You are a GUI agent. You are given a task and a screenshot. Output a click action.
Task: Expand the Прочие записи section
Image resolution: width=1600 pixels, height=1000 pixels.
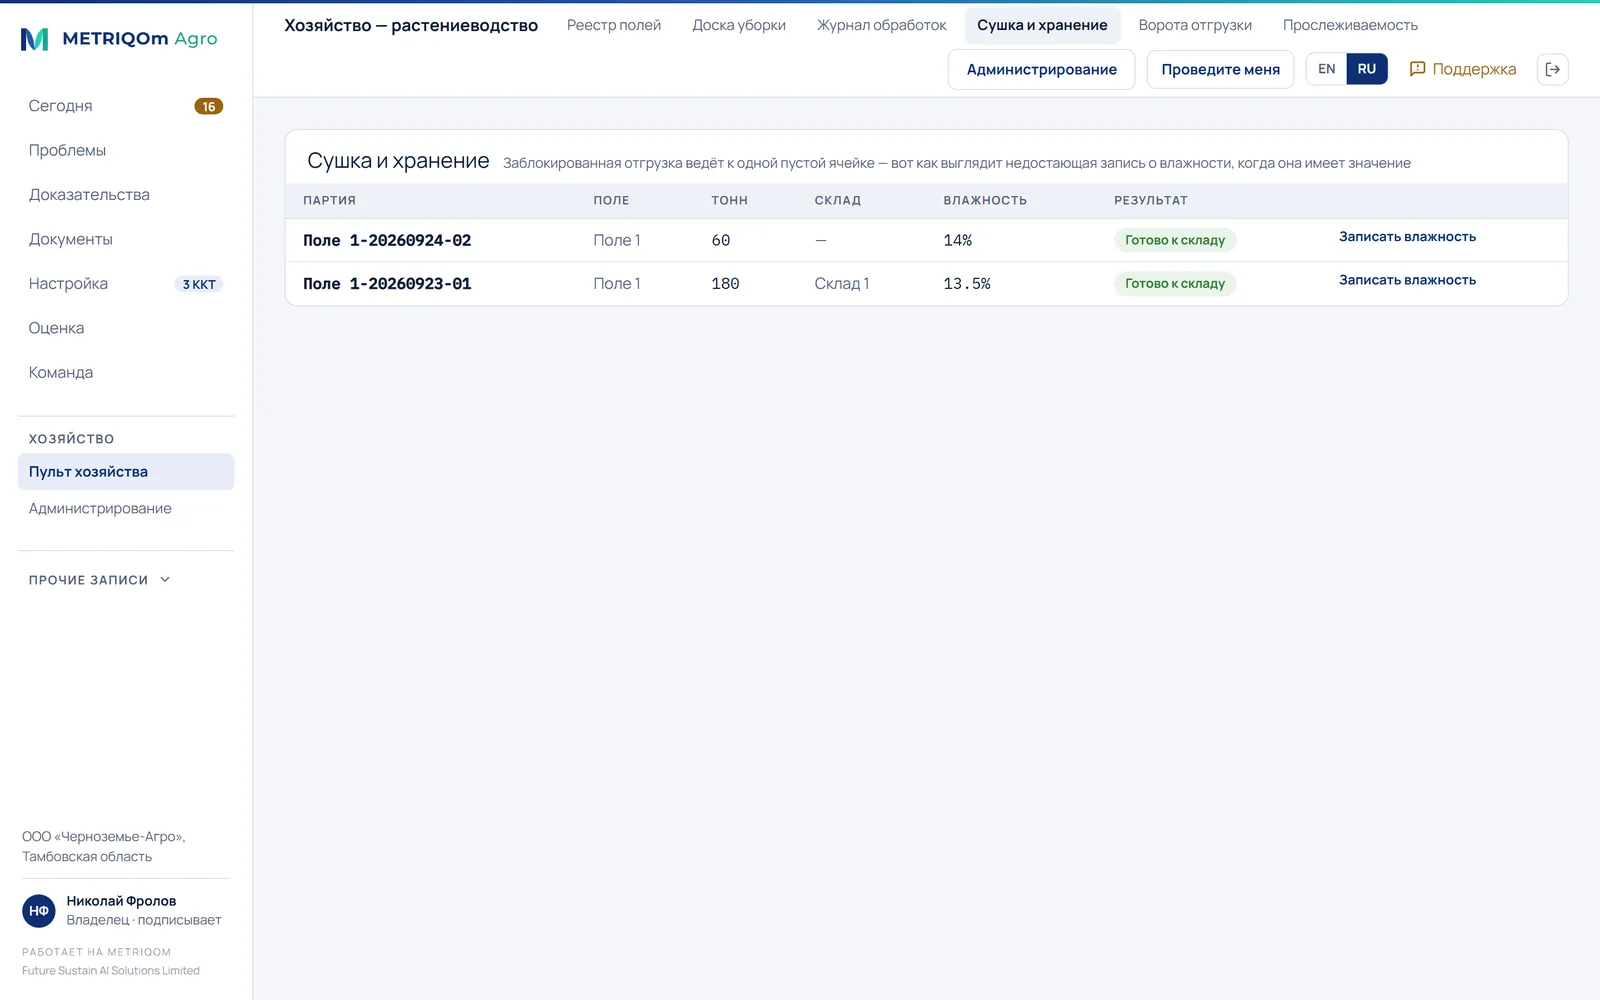point(100,580)
